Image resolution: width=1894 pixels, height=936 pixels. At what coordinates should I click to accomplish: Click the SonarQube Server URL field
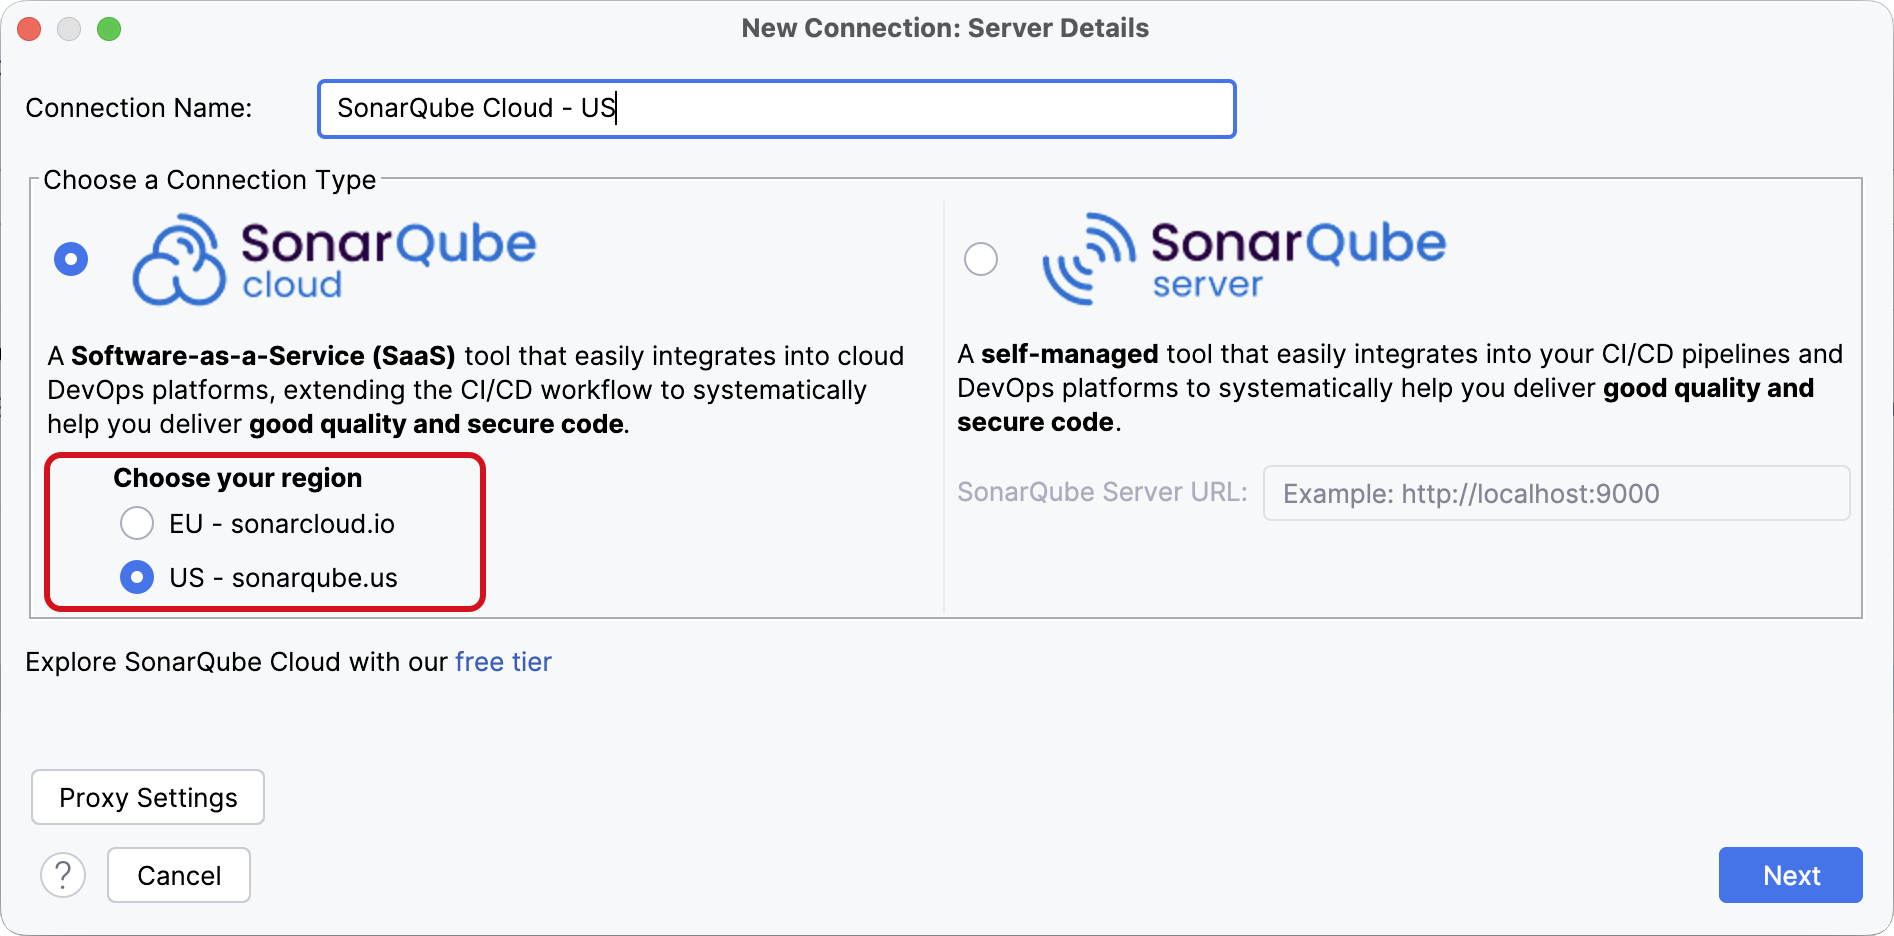point(1556,493)
